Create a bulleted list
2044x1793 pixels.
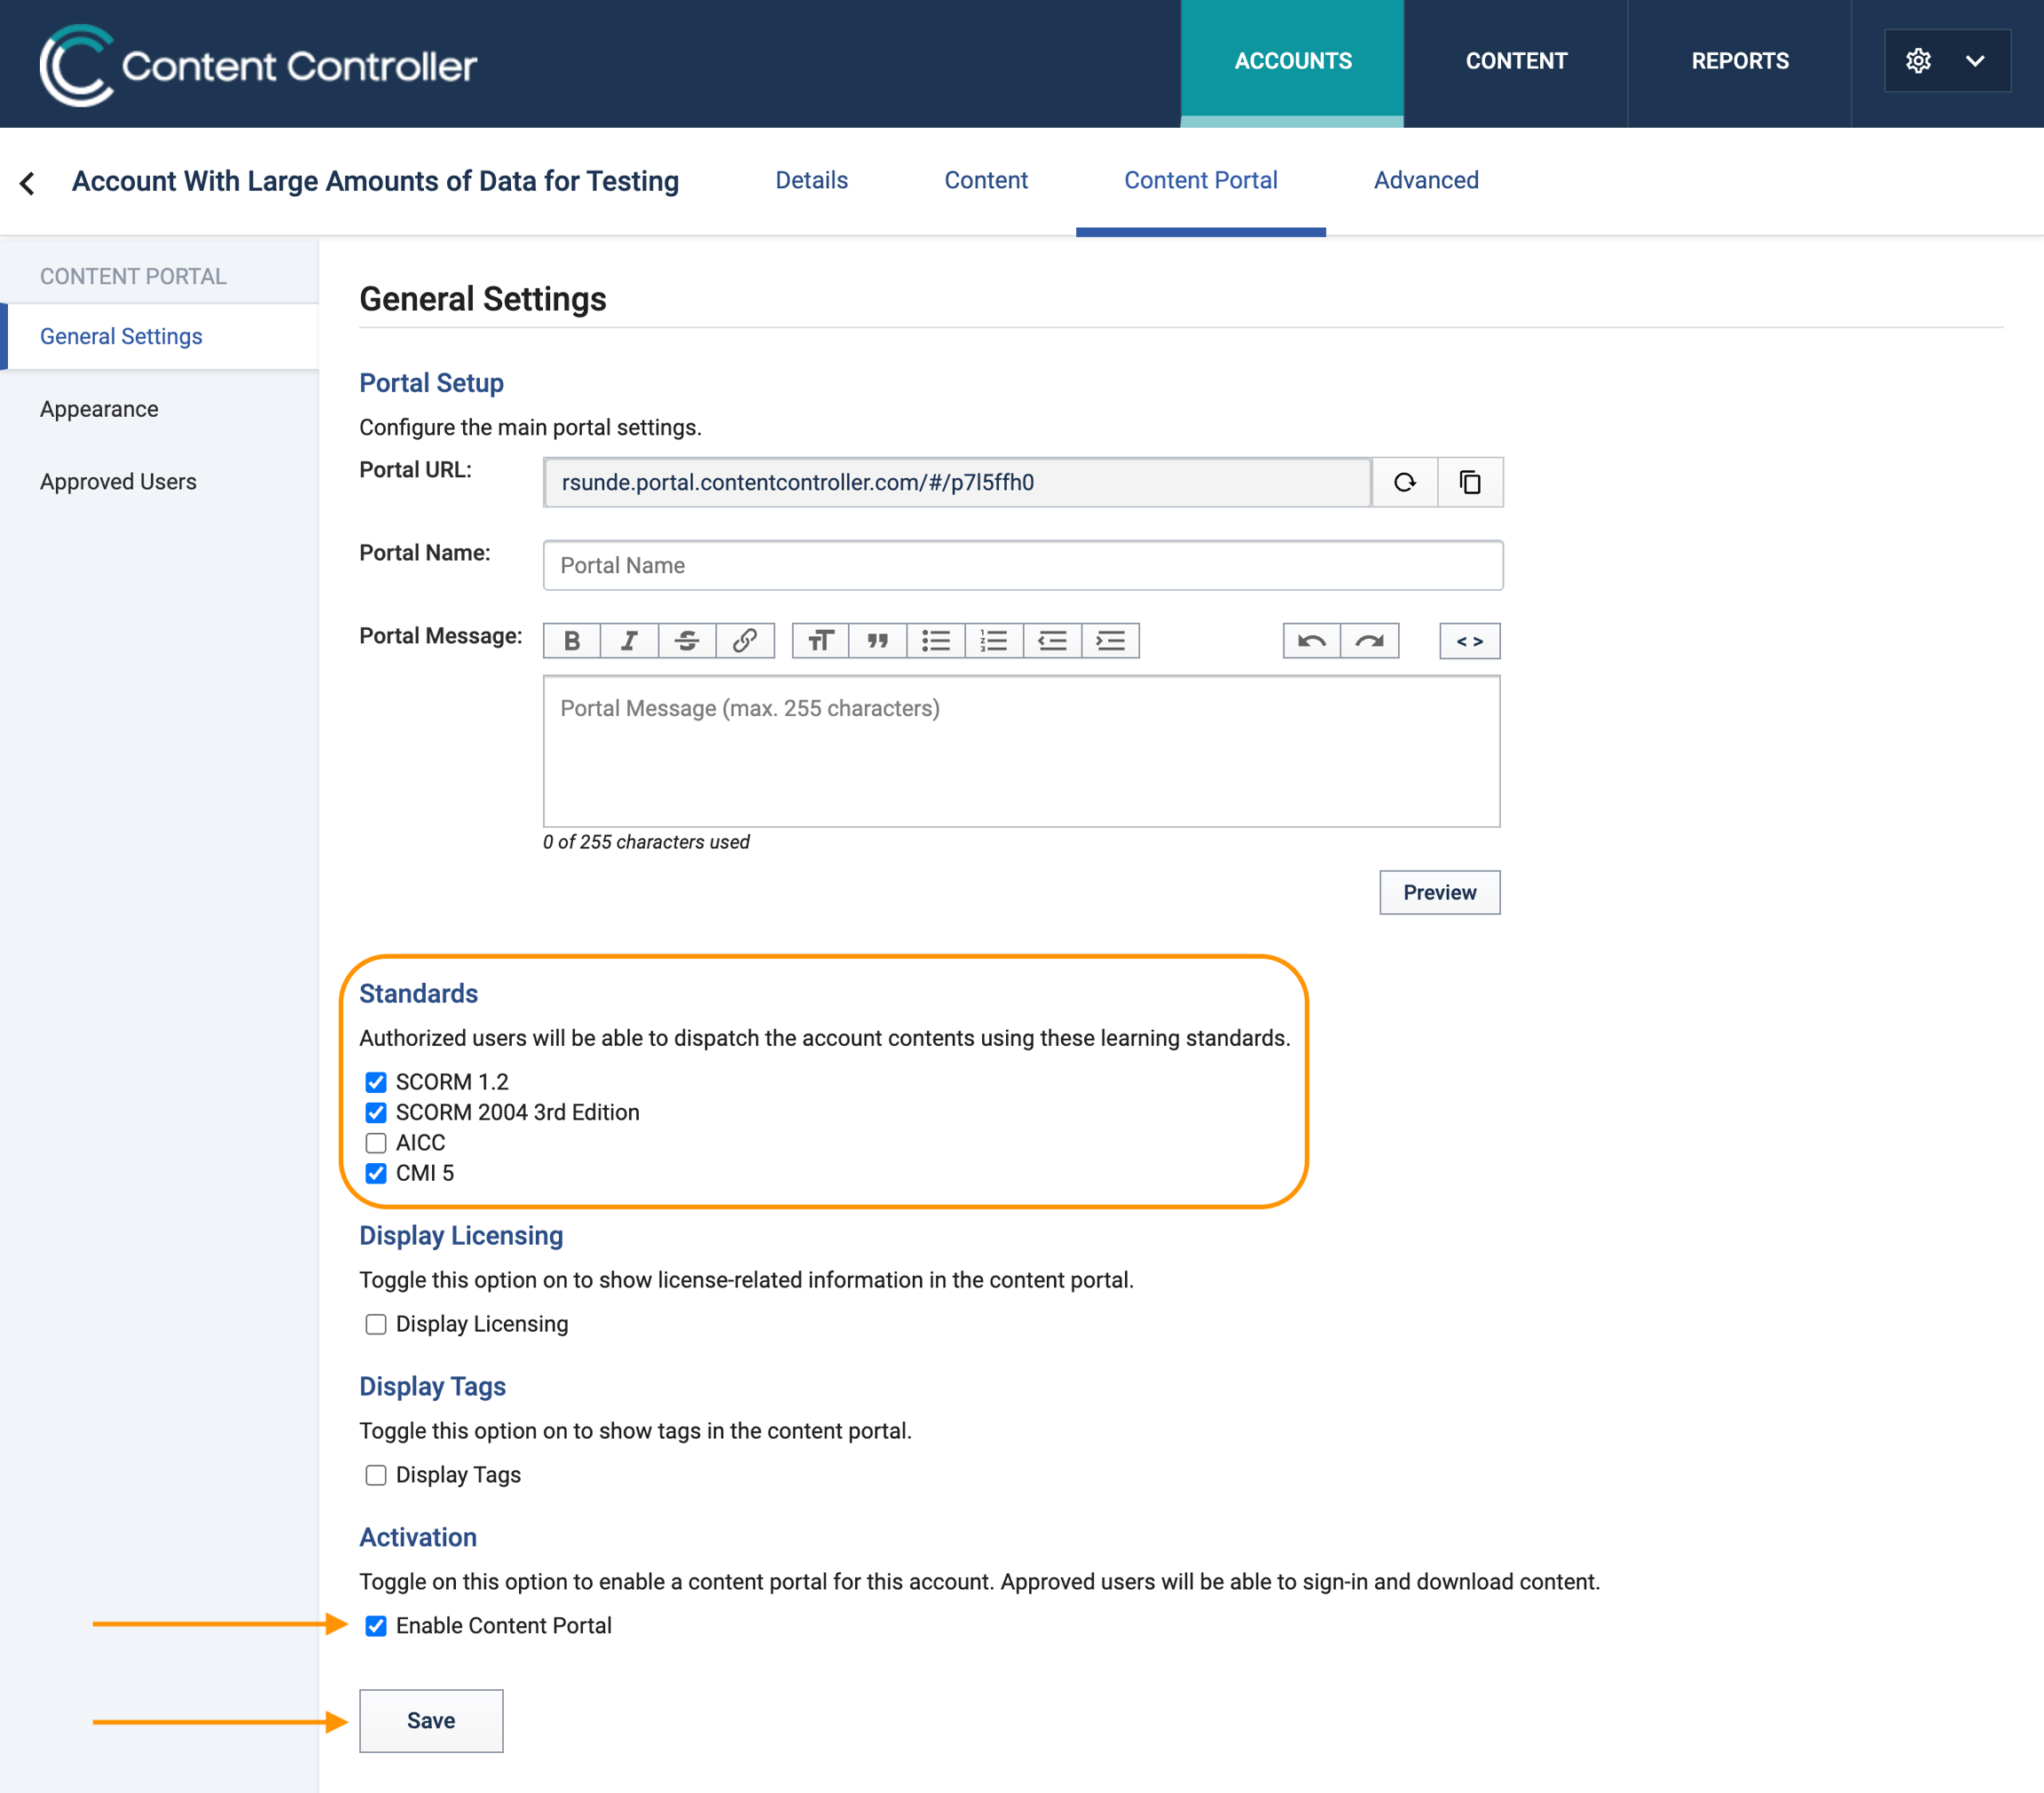tap(936, 640)
